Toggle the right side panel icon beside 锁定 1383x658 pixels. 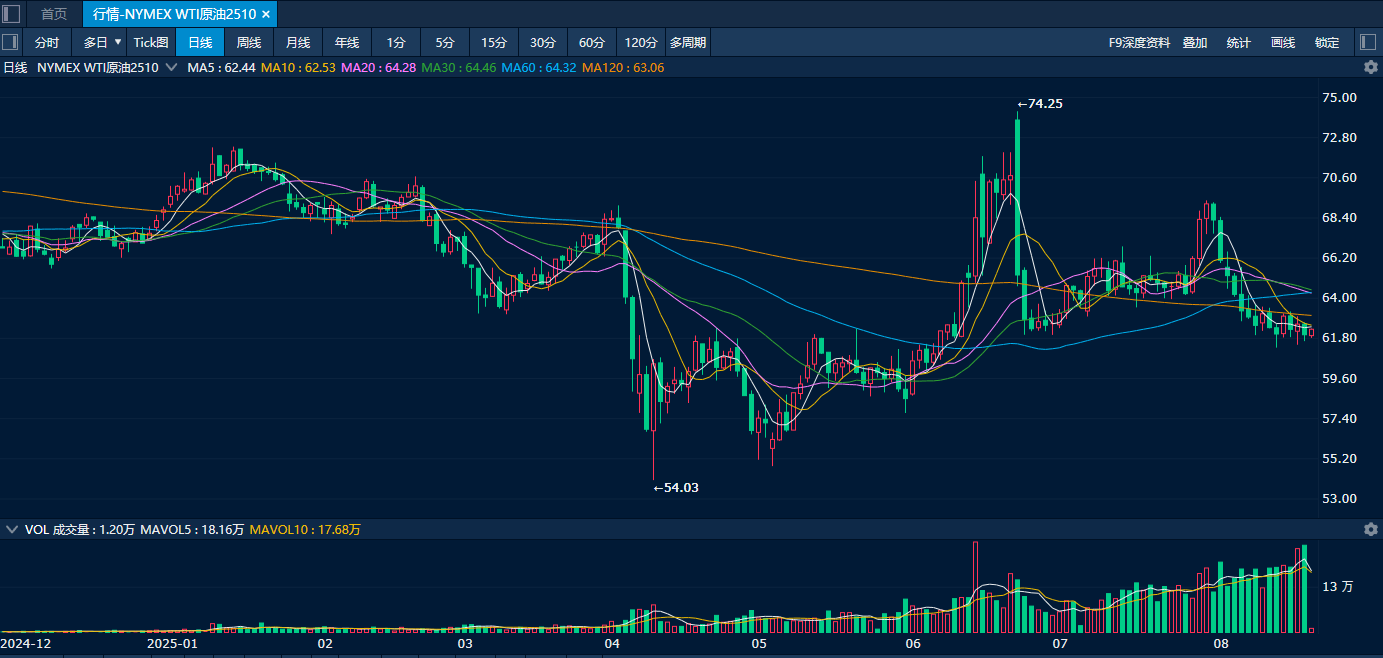tap(1368, 42)
